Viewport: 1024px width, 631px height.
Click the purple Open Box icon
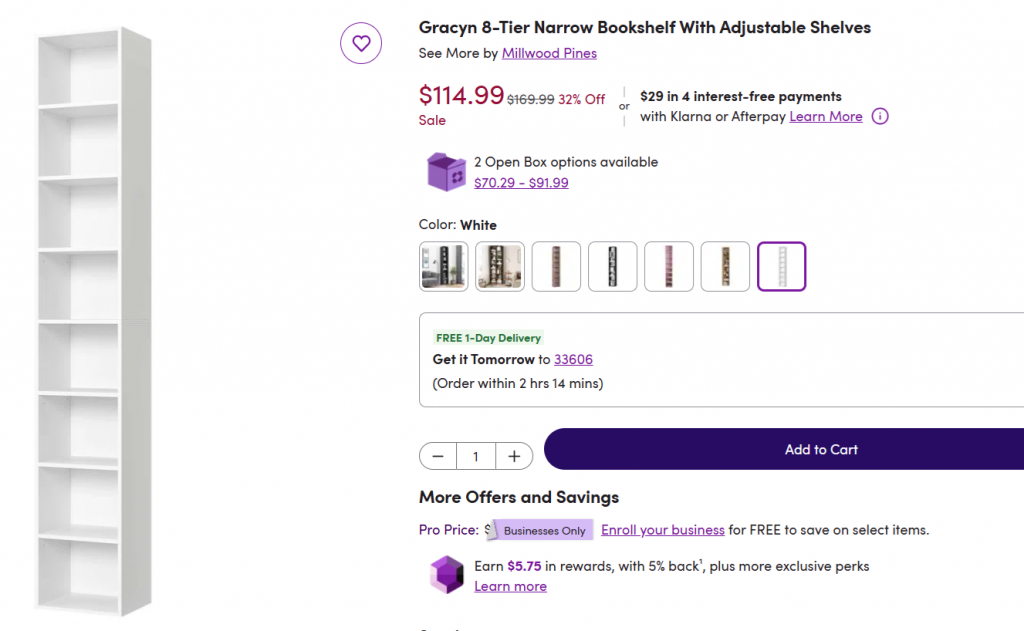pos(446,171)
